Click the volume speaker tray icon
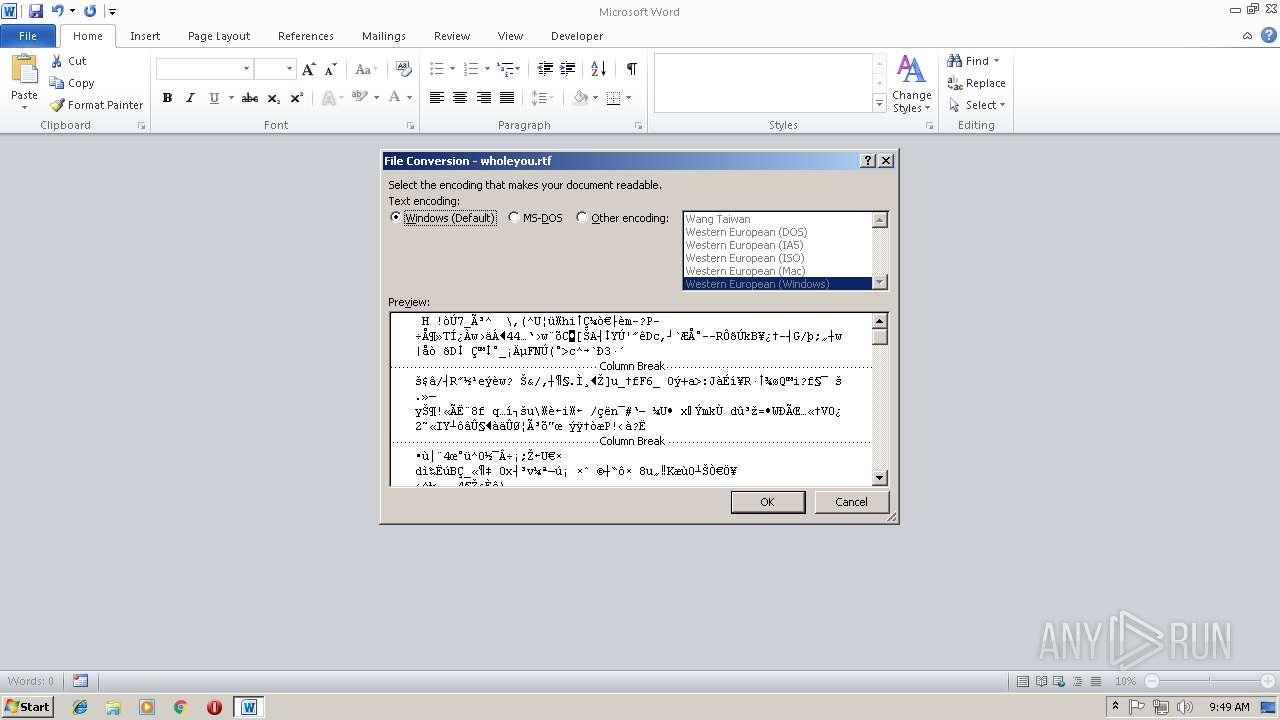 (x=1185, y=707)
